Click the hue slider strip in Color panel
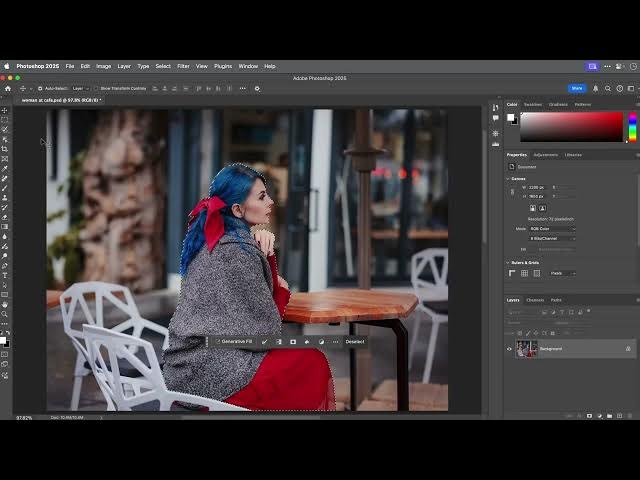Image resolution: width=640 pixels, height=480 pixels. click(633, 127)
